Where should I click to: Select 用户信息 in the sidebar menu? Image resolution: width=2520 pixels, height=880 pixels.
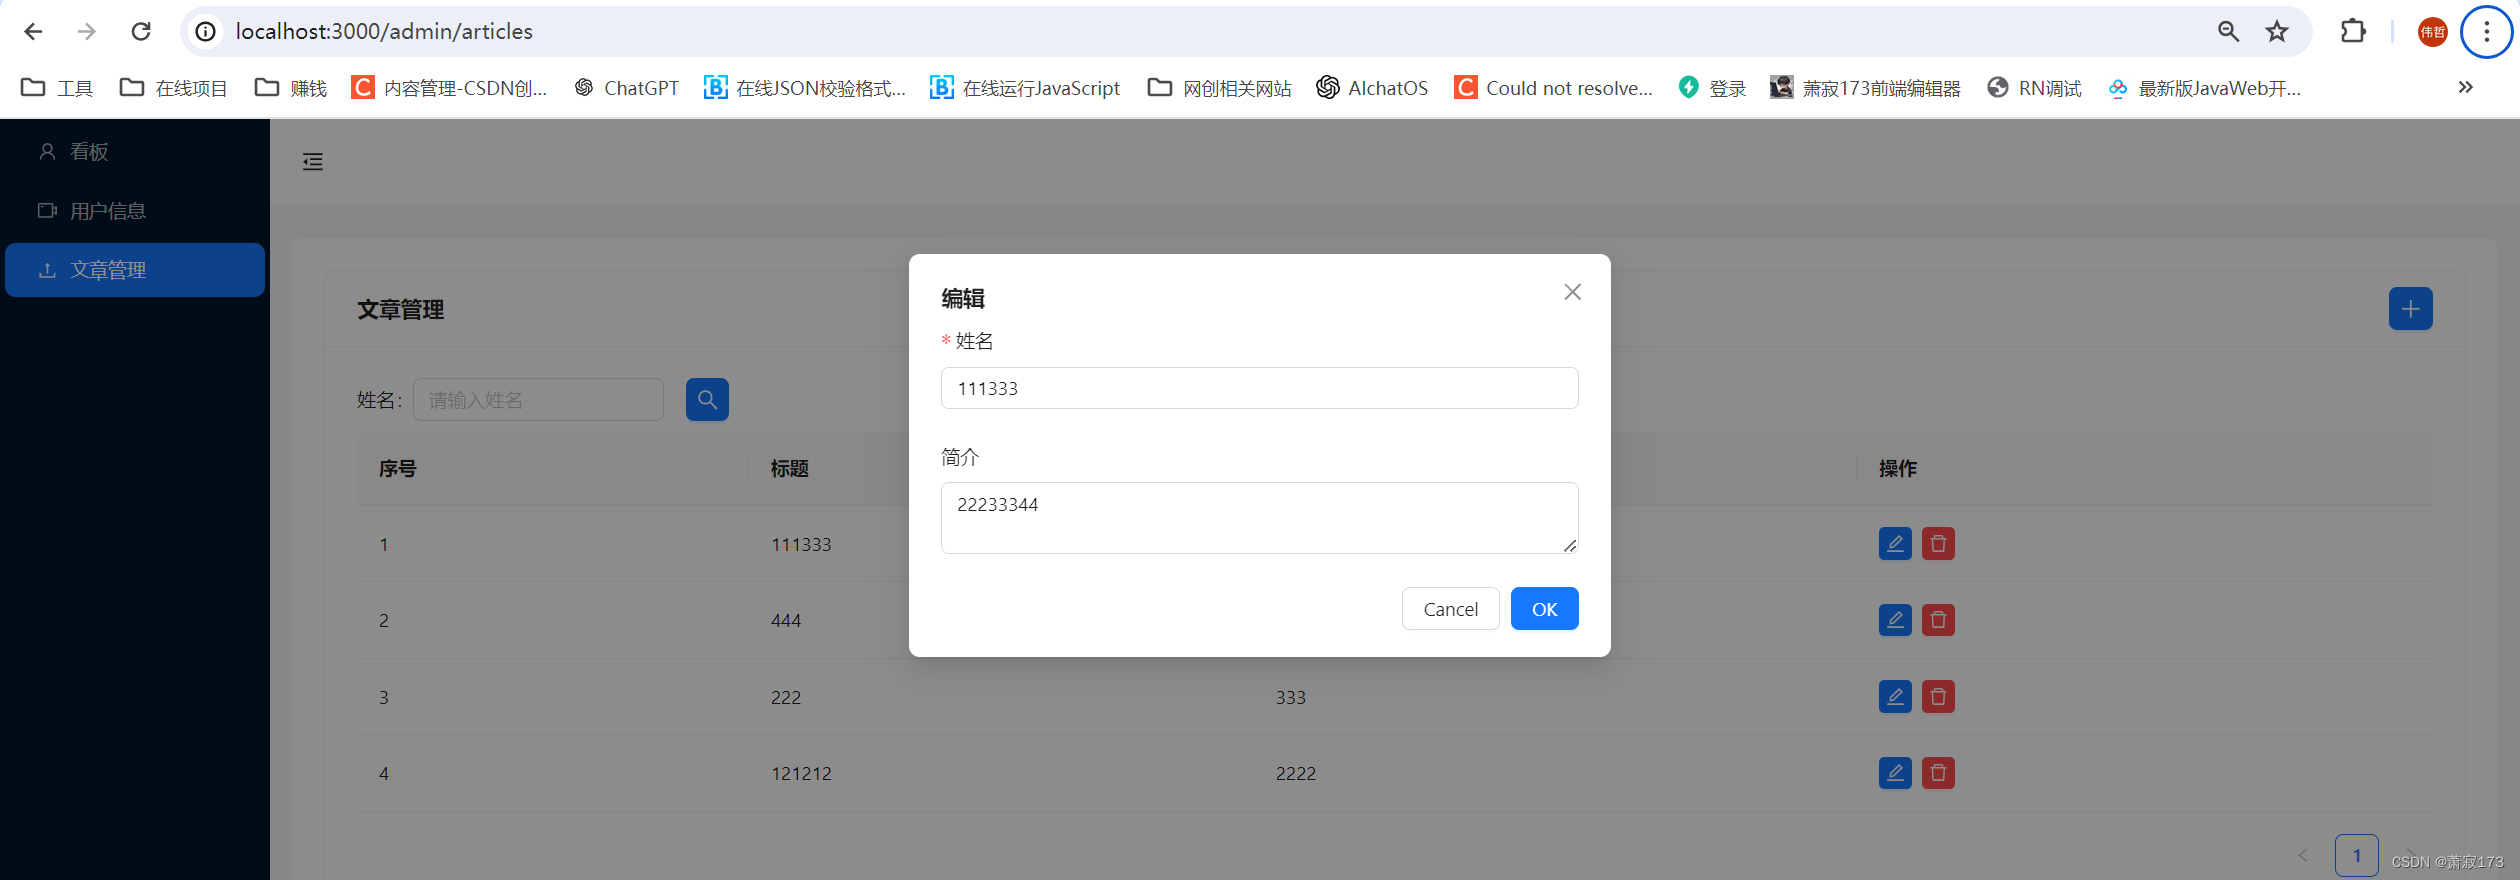point(135,211)
